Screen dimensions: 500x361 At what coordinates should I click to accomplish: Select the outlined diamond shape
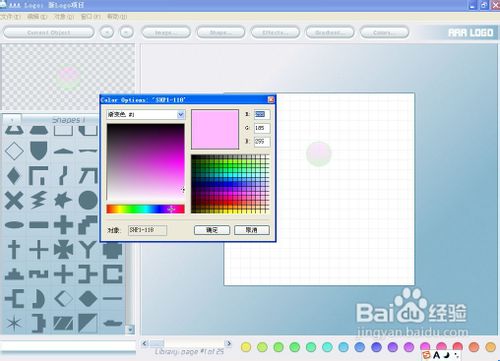point(14,151)
